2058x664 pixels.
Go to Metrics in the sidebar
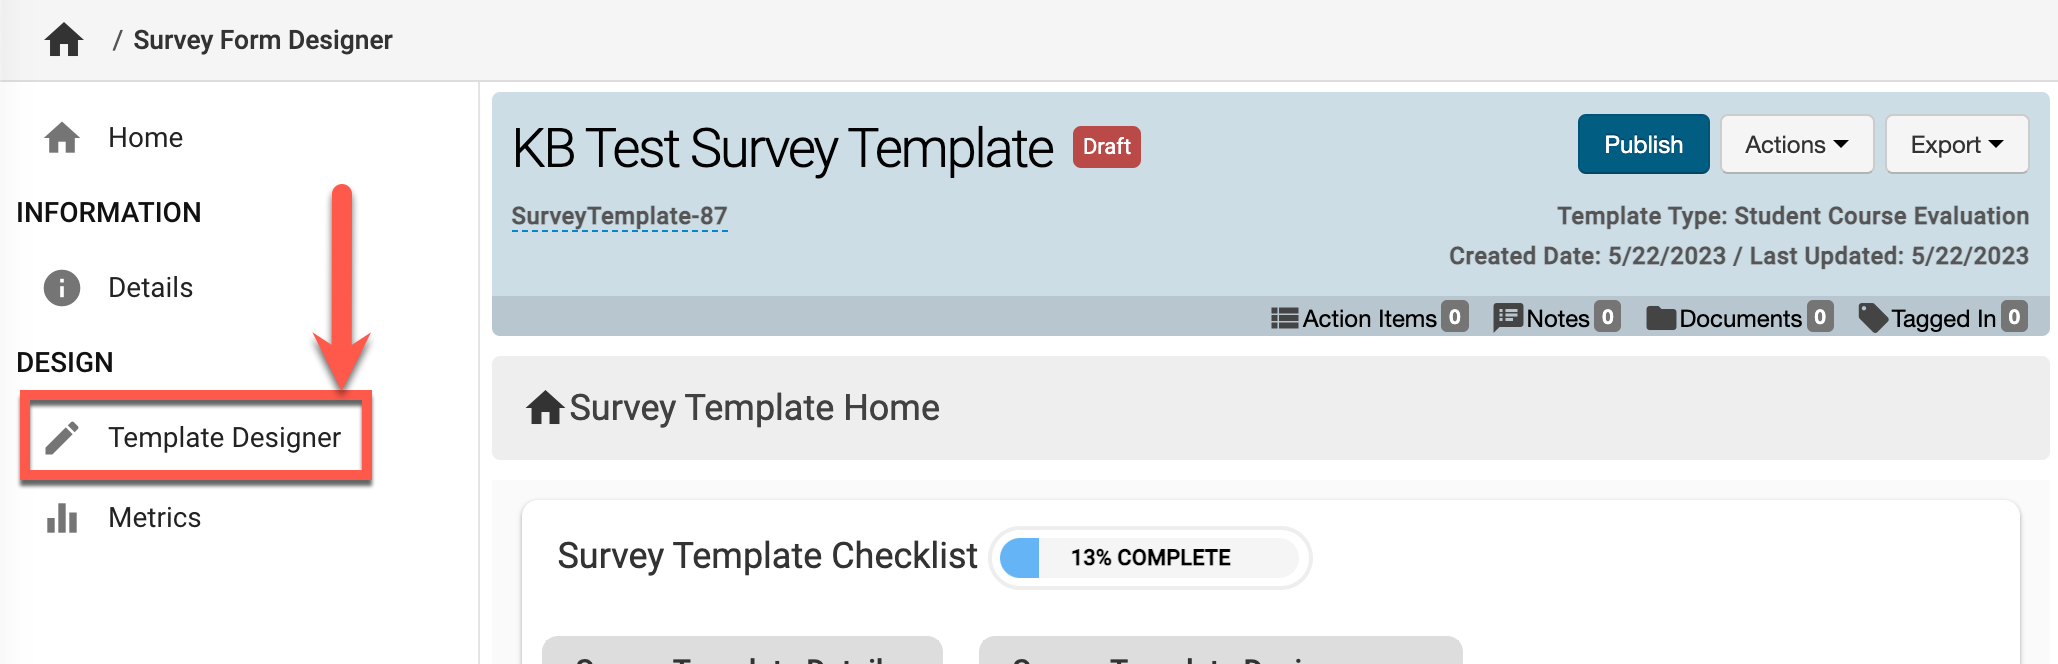tap(154, 518)
